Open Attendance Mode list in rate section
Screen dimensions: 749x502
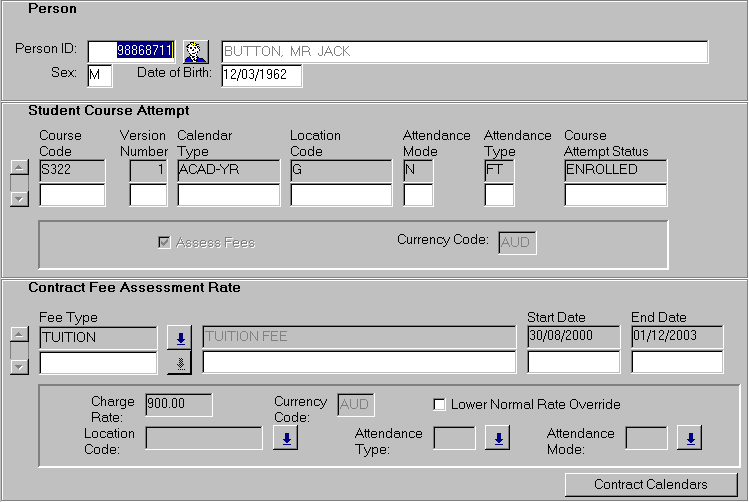[689, 438]
